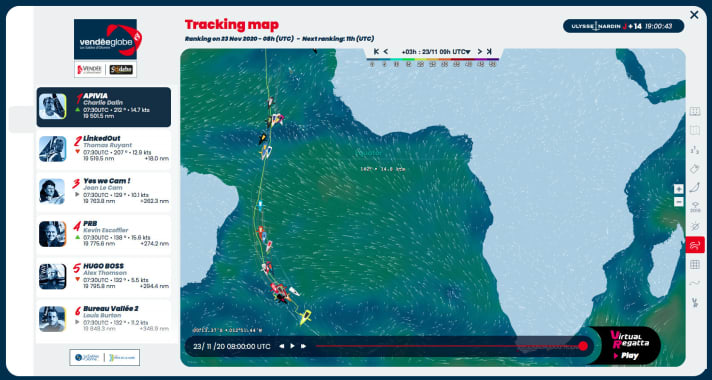Click the Tracking map title
This screenshot has height=380, width=712.
(x=232, y=25)
